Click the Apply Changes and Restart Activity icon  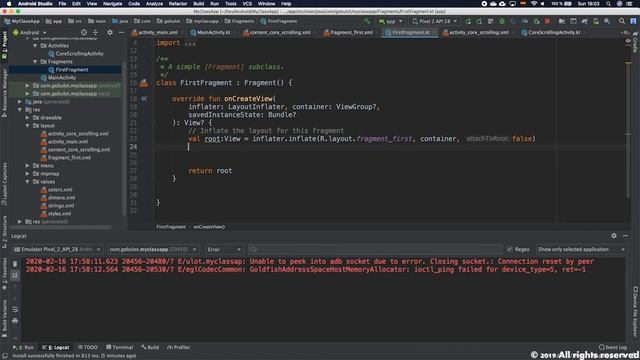[x=479, y=21]
